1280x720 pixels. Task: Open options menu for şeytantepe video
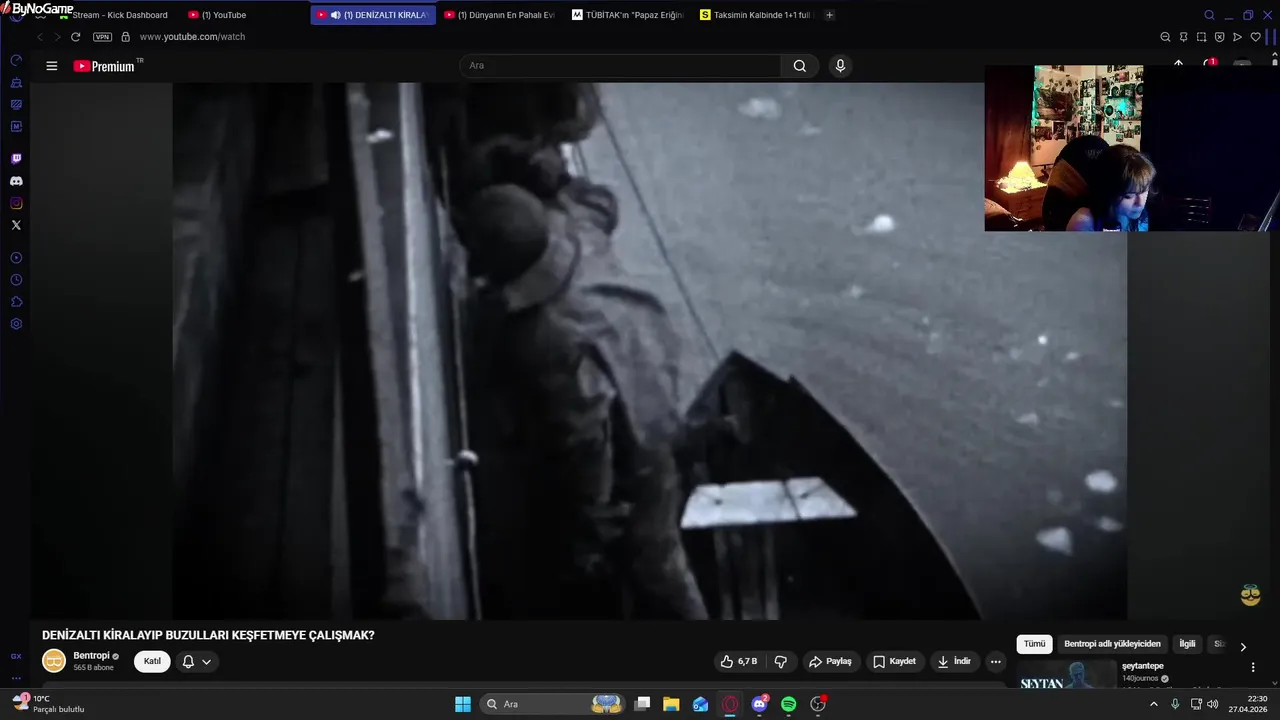(x=1253, y=667)
